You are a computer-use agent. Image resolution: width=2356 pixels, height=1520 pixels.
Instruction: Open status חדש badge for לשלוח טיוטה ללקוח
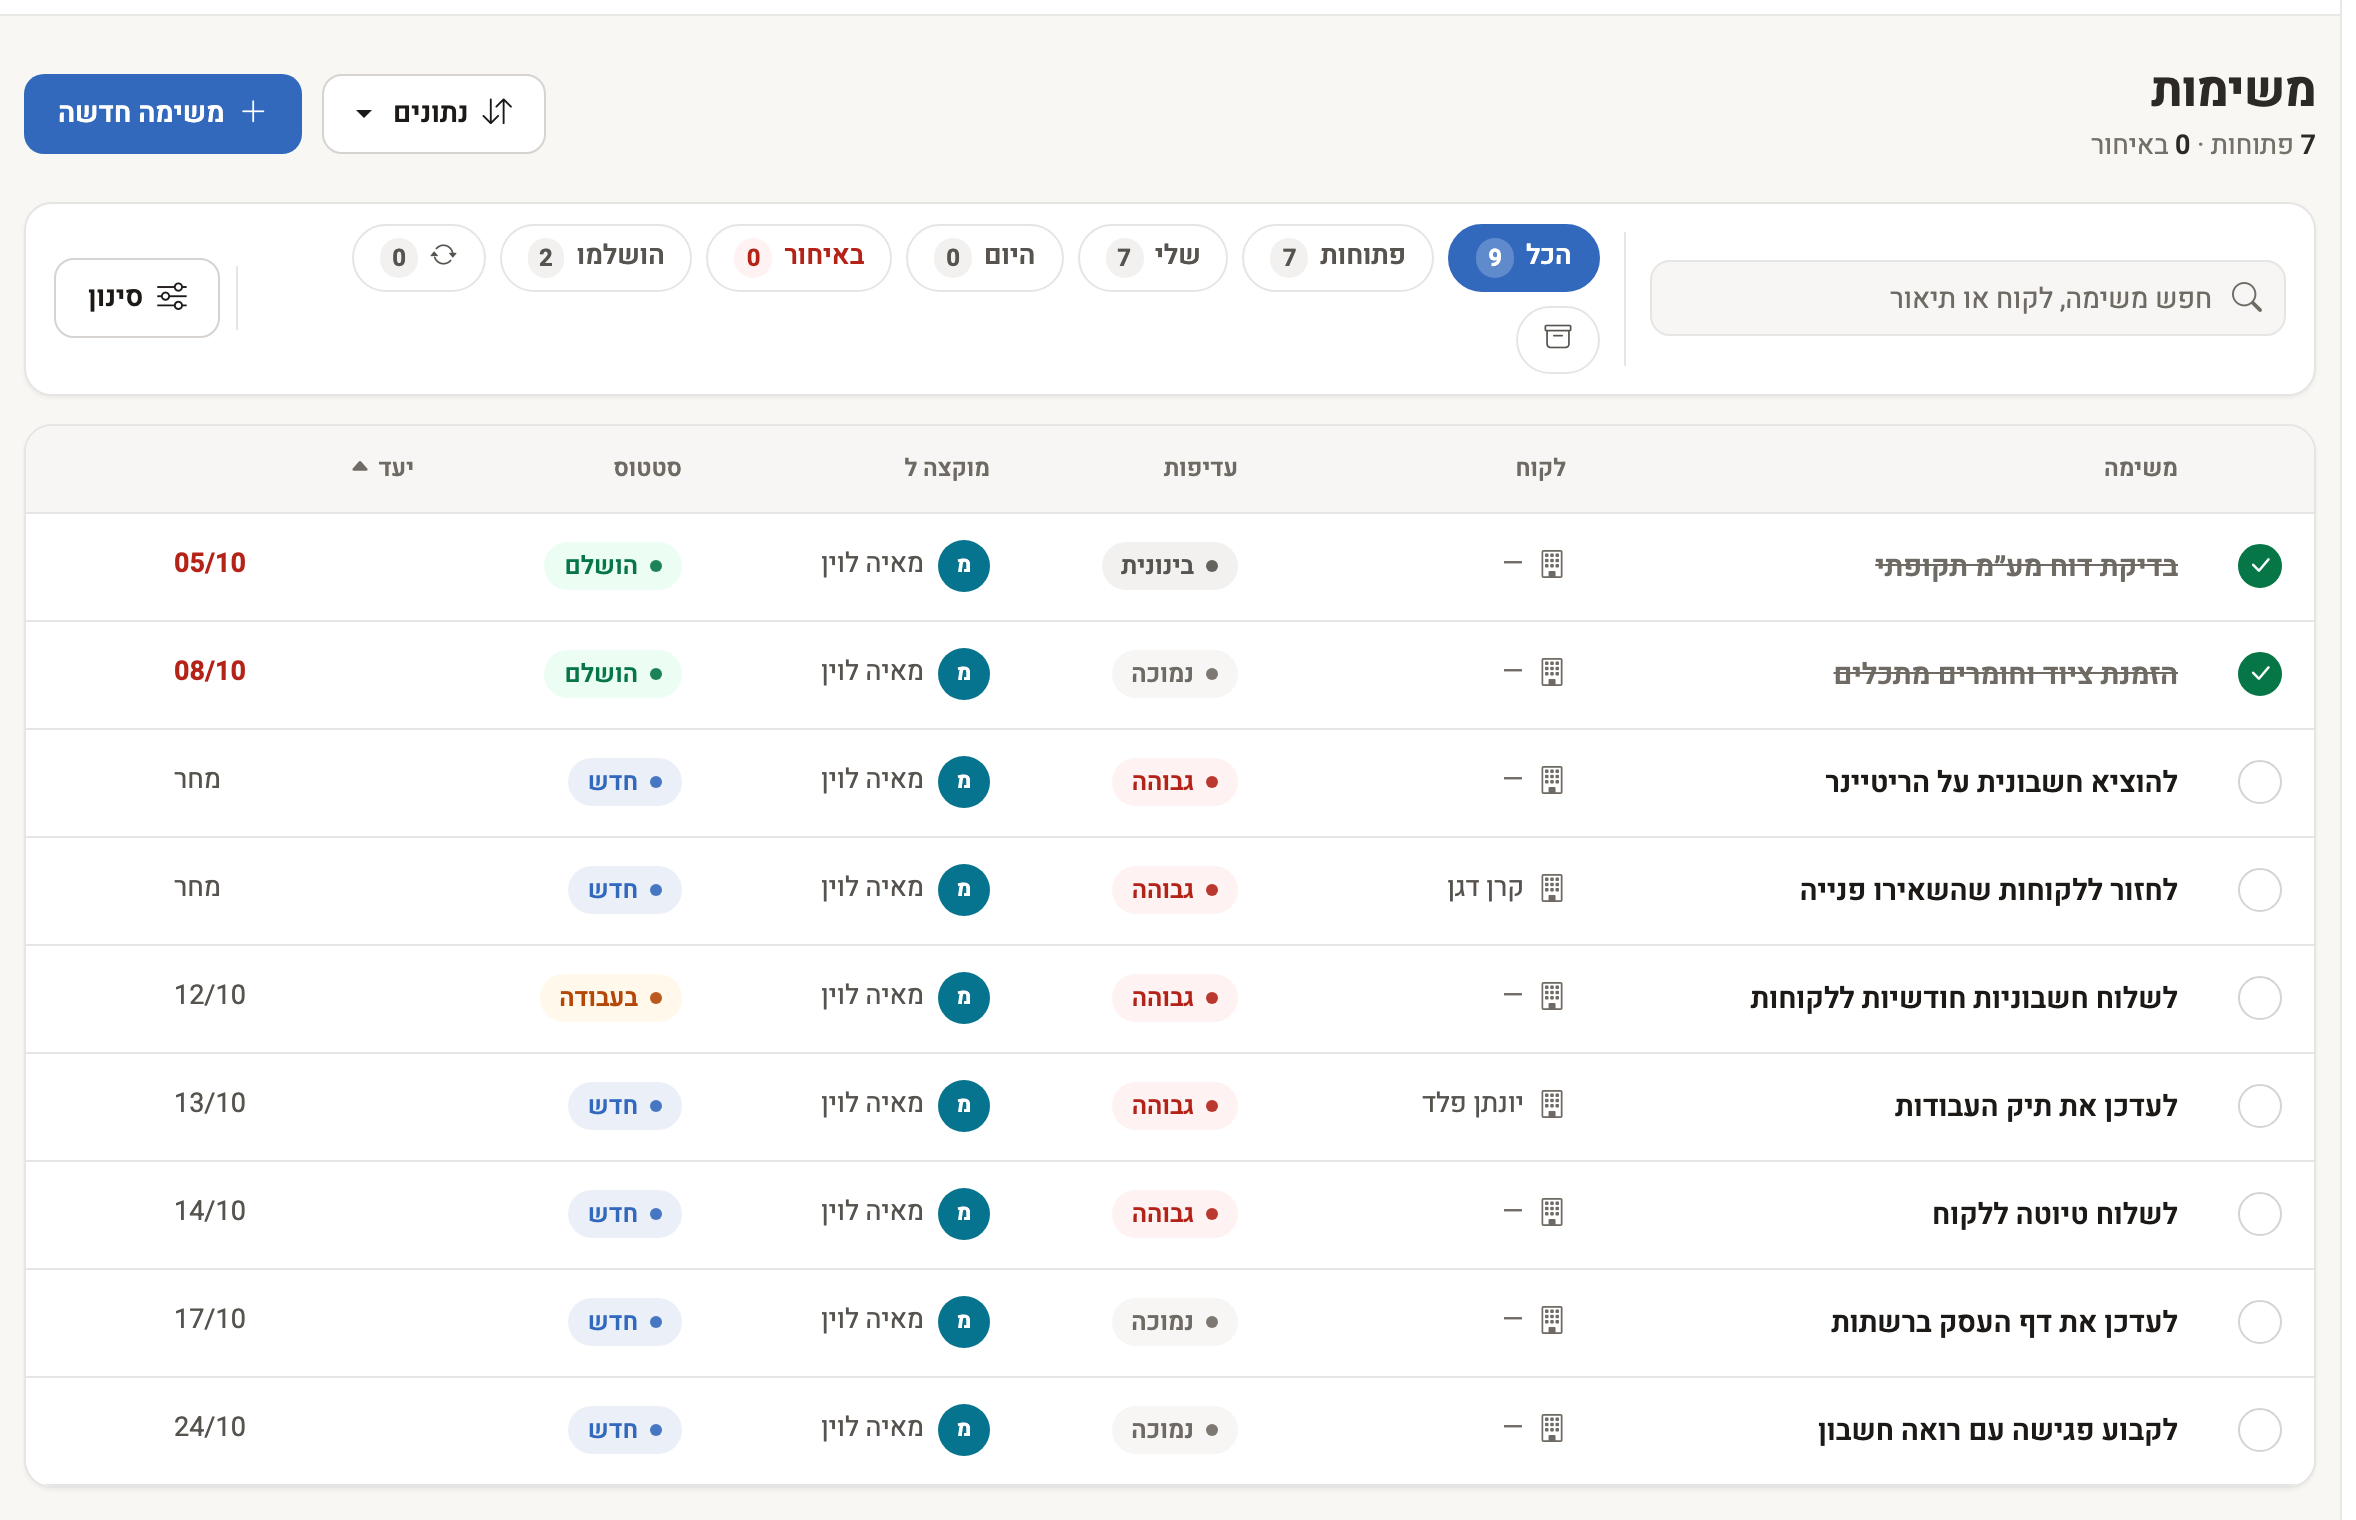624,1214
